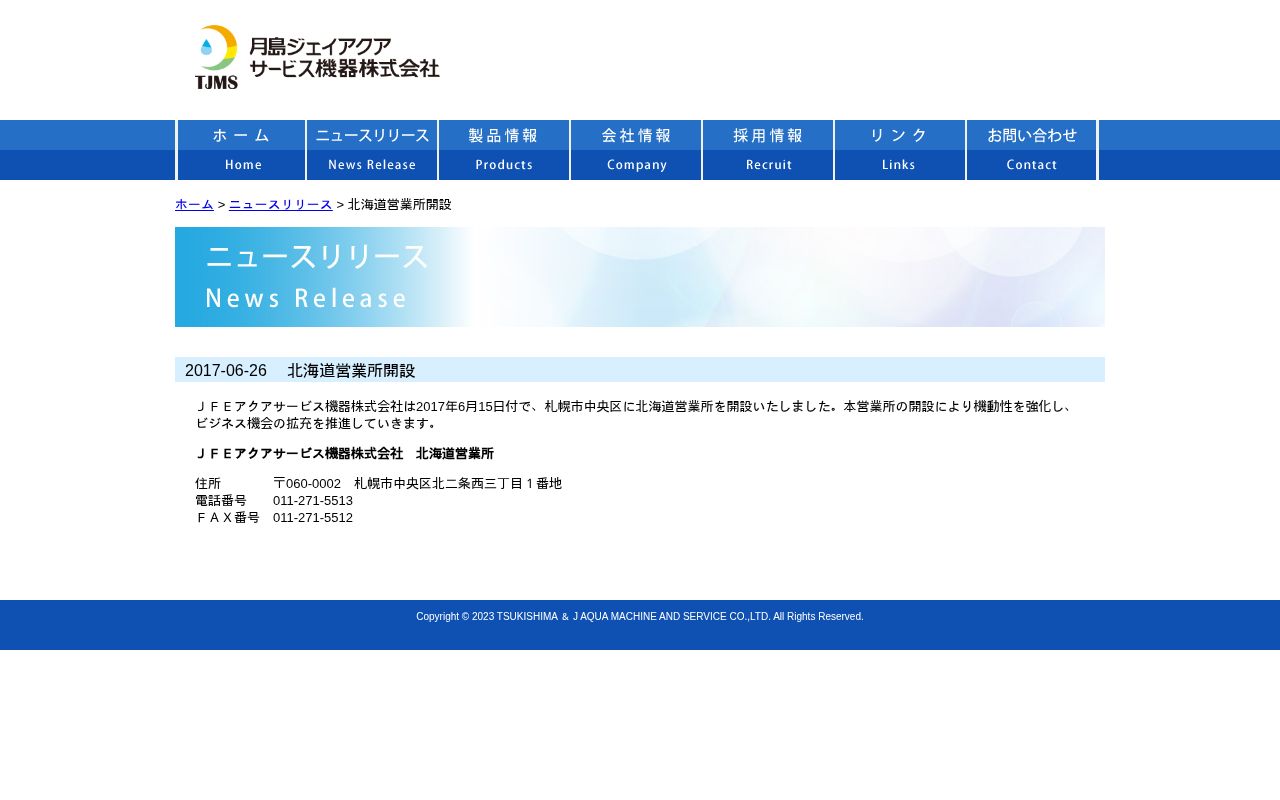Click the 月島ジェイアクアサービス機器株式会社 company name
Viewport: 1280px width, 800px height.
[343, 57]
